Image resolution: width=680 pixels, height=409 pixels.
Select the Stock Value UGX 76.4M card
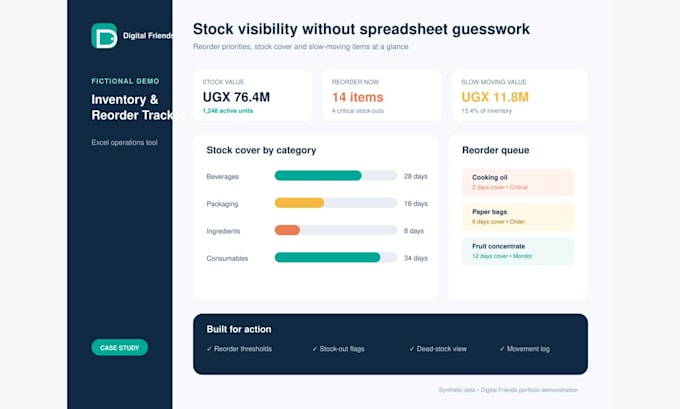click(x=252, y=95)
